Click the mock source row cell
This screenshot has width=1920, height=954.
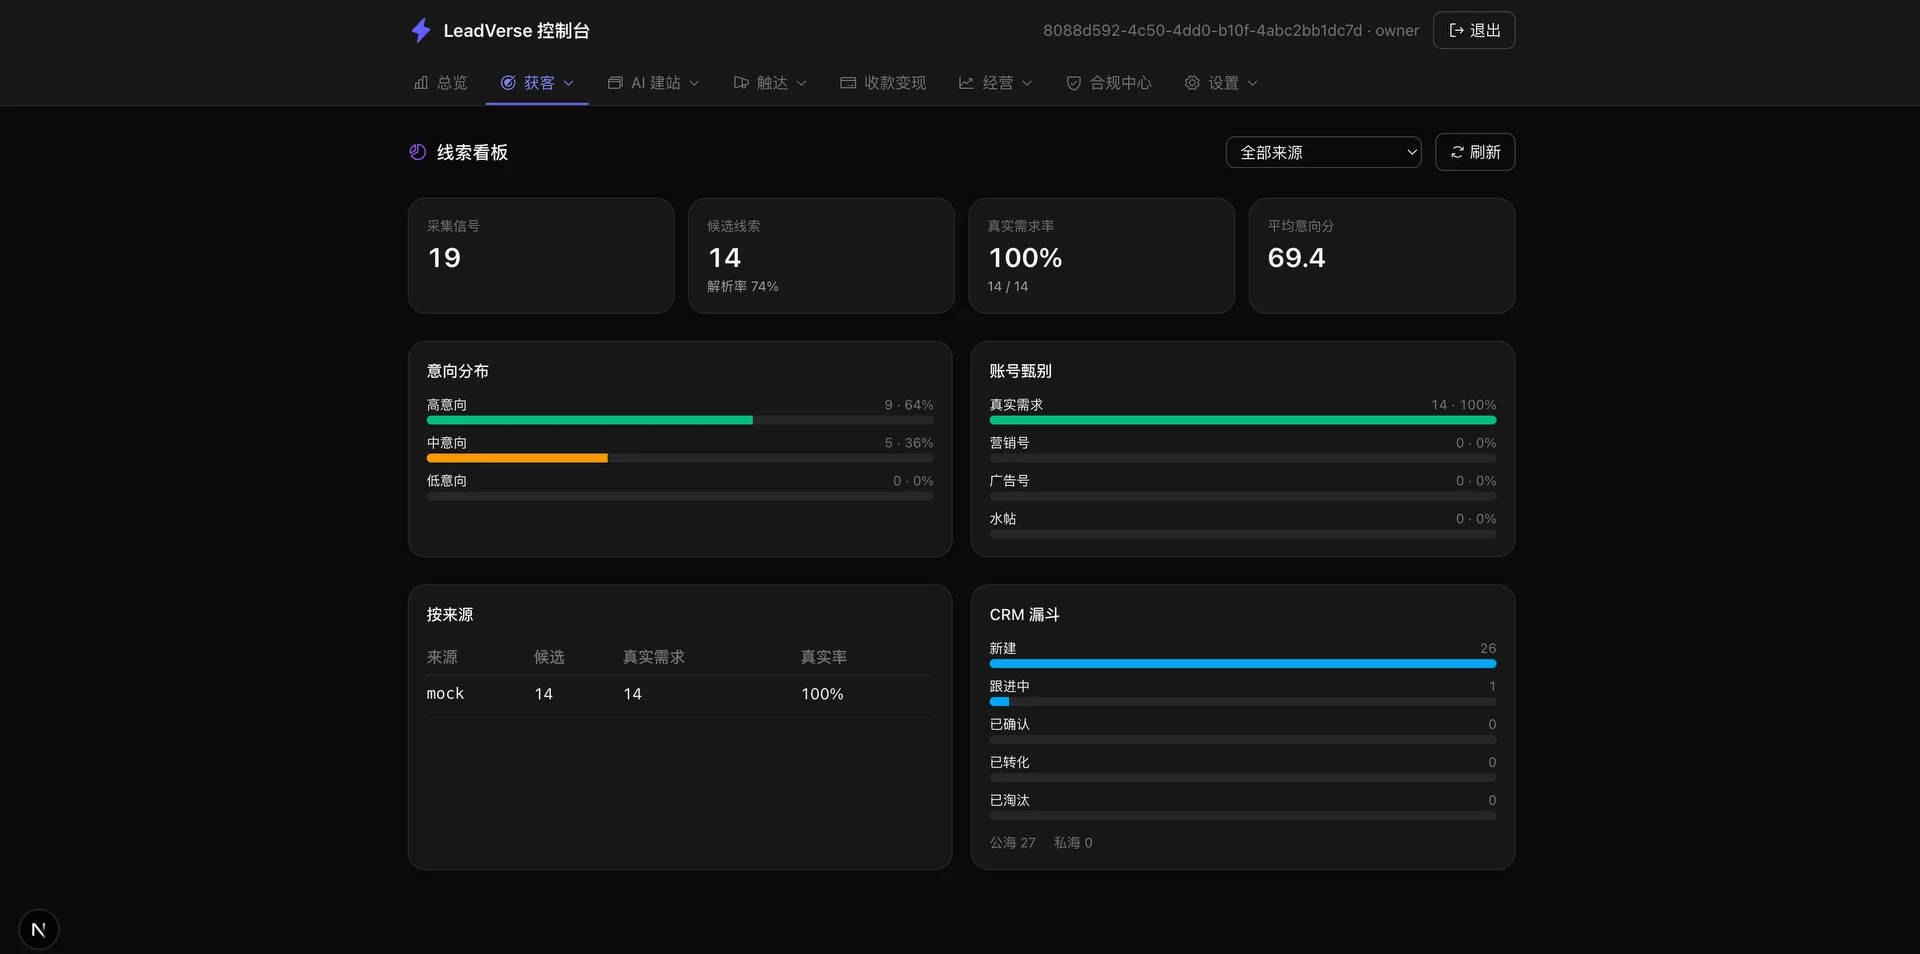coord(445,694)
